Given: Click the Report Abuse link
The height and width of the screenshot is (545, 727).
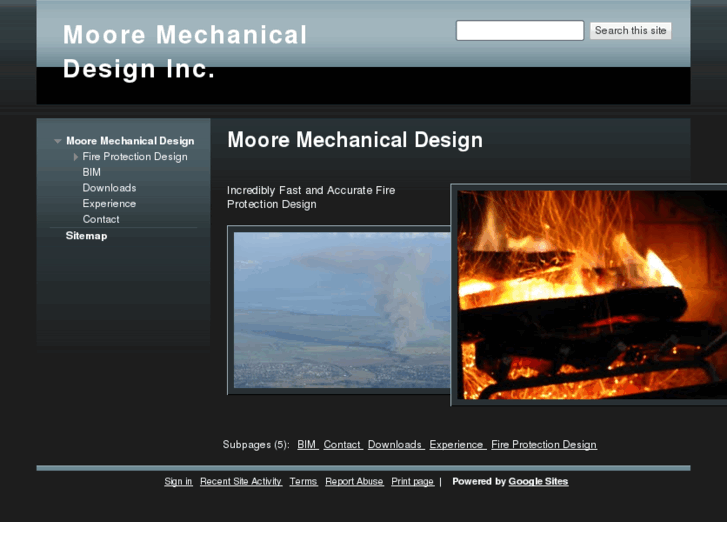Looking at the screenshot, I should pos(354,481).
